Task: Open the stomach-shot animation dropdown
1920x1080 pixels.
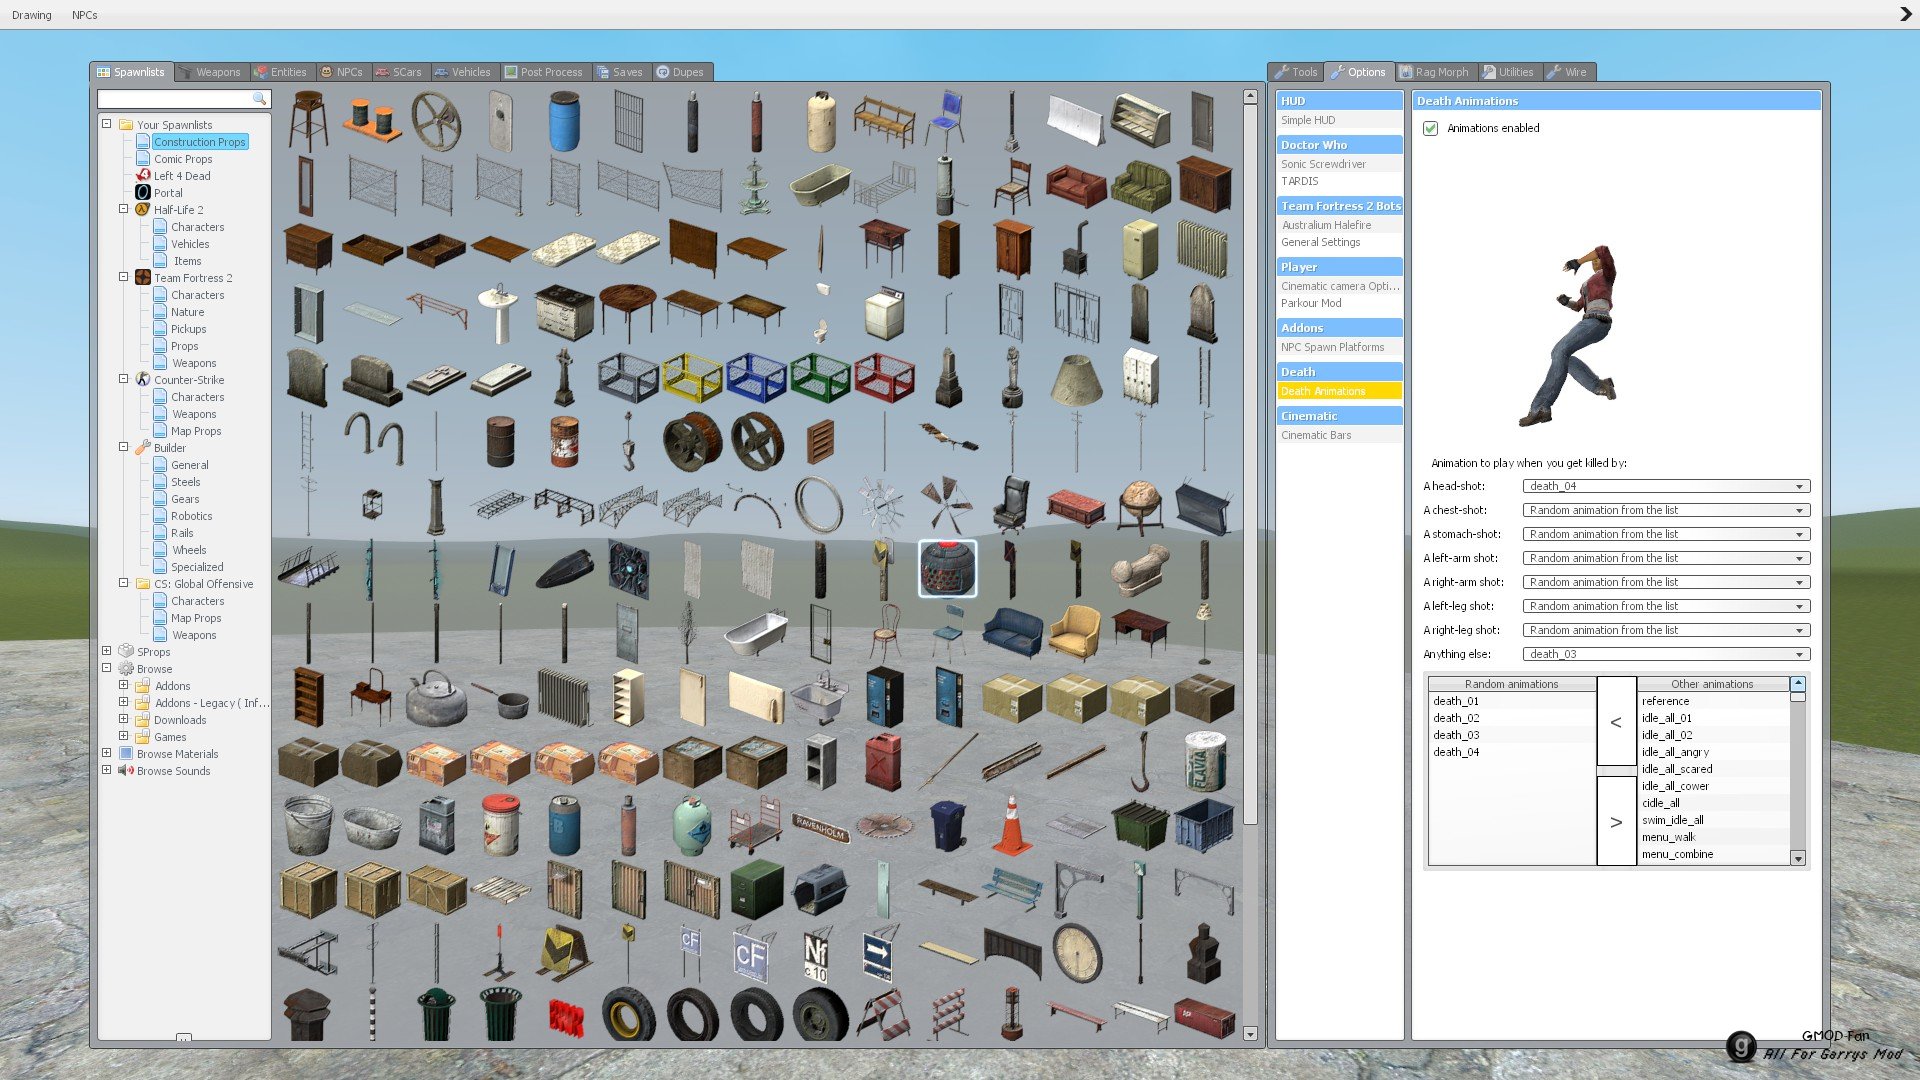Action: (x=1666, y=534)
